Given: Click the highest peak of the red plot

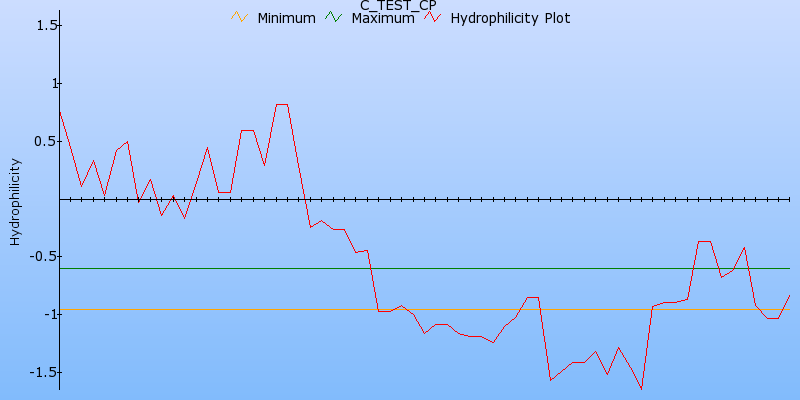Looking at the screenshot, I should (x=282, y=104).
